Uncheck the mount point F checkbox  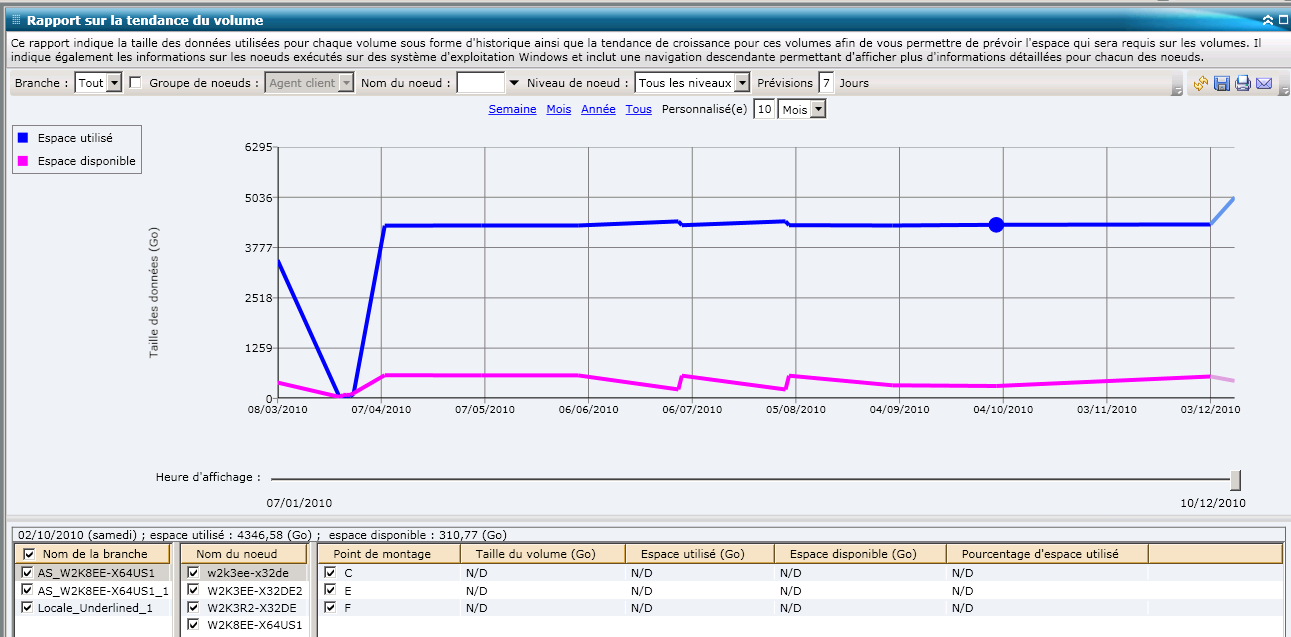tap(330, 607)
